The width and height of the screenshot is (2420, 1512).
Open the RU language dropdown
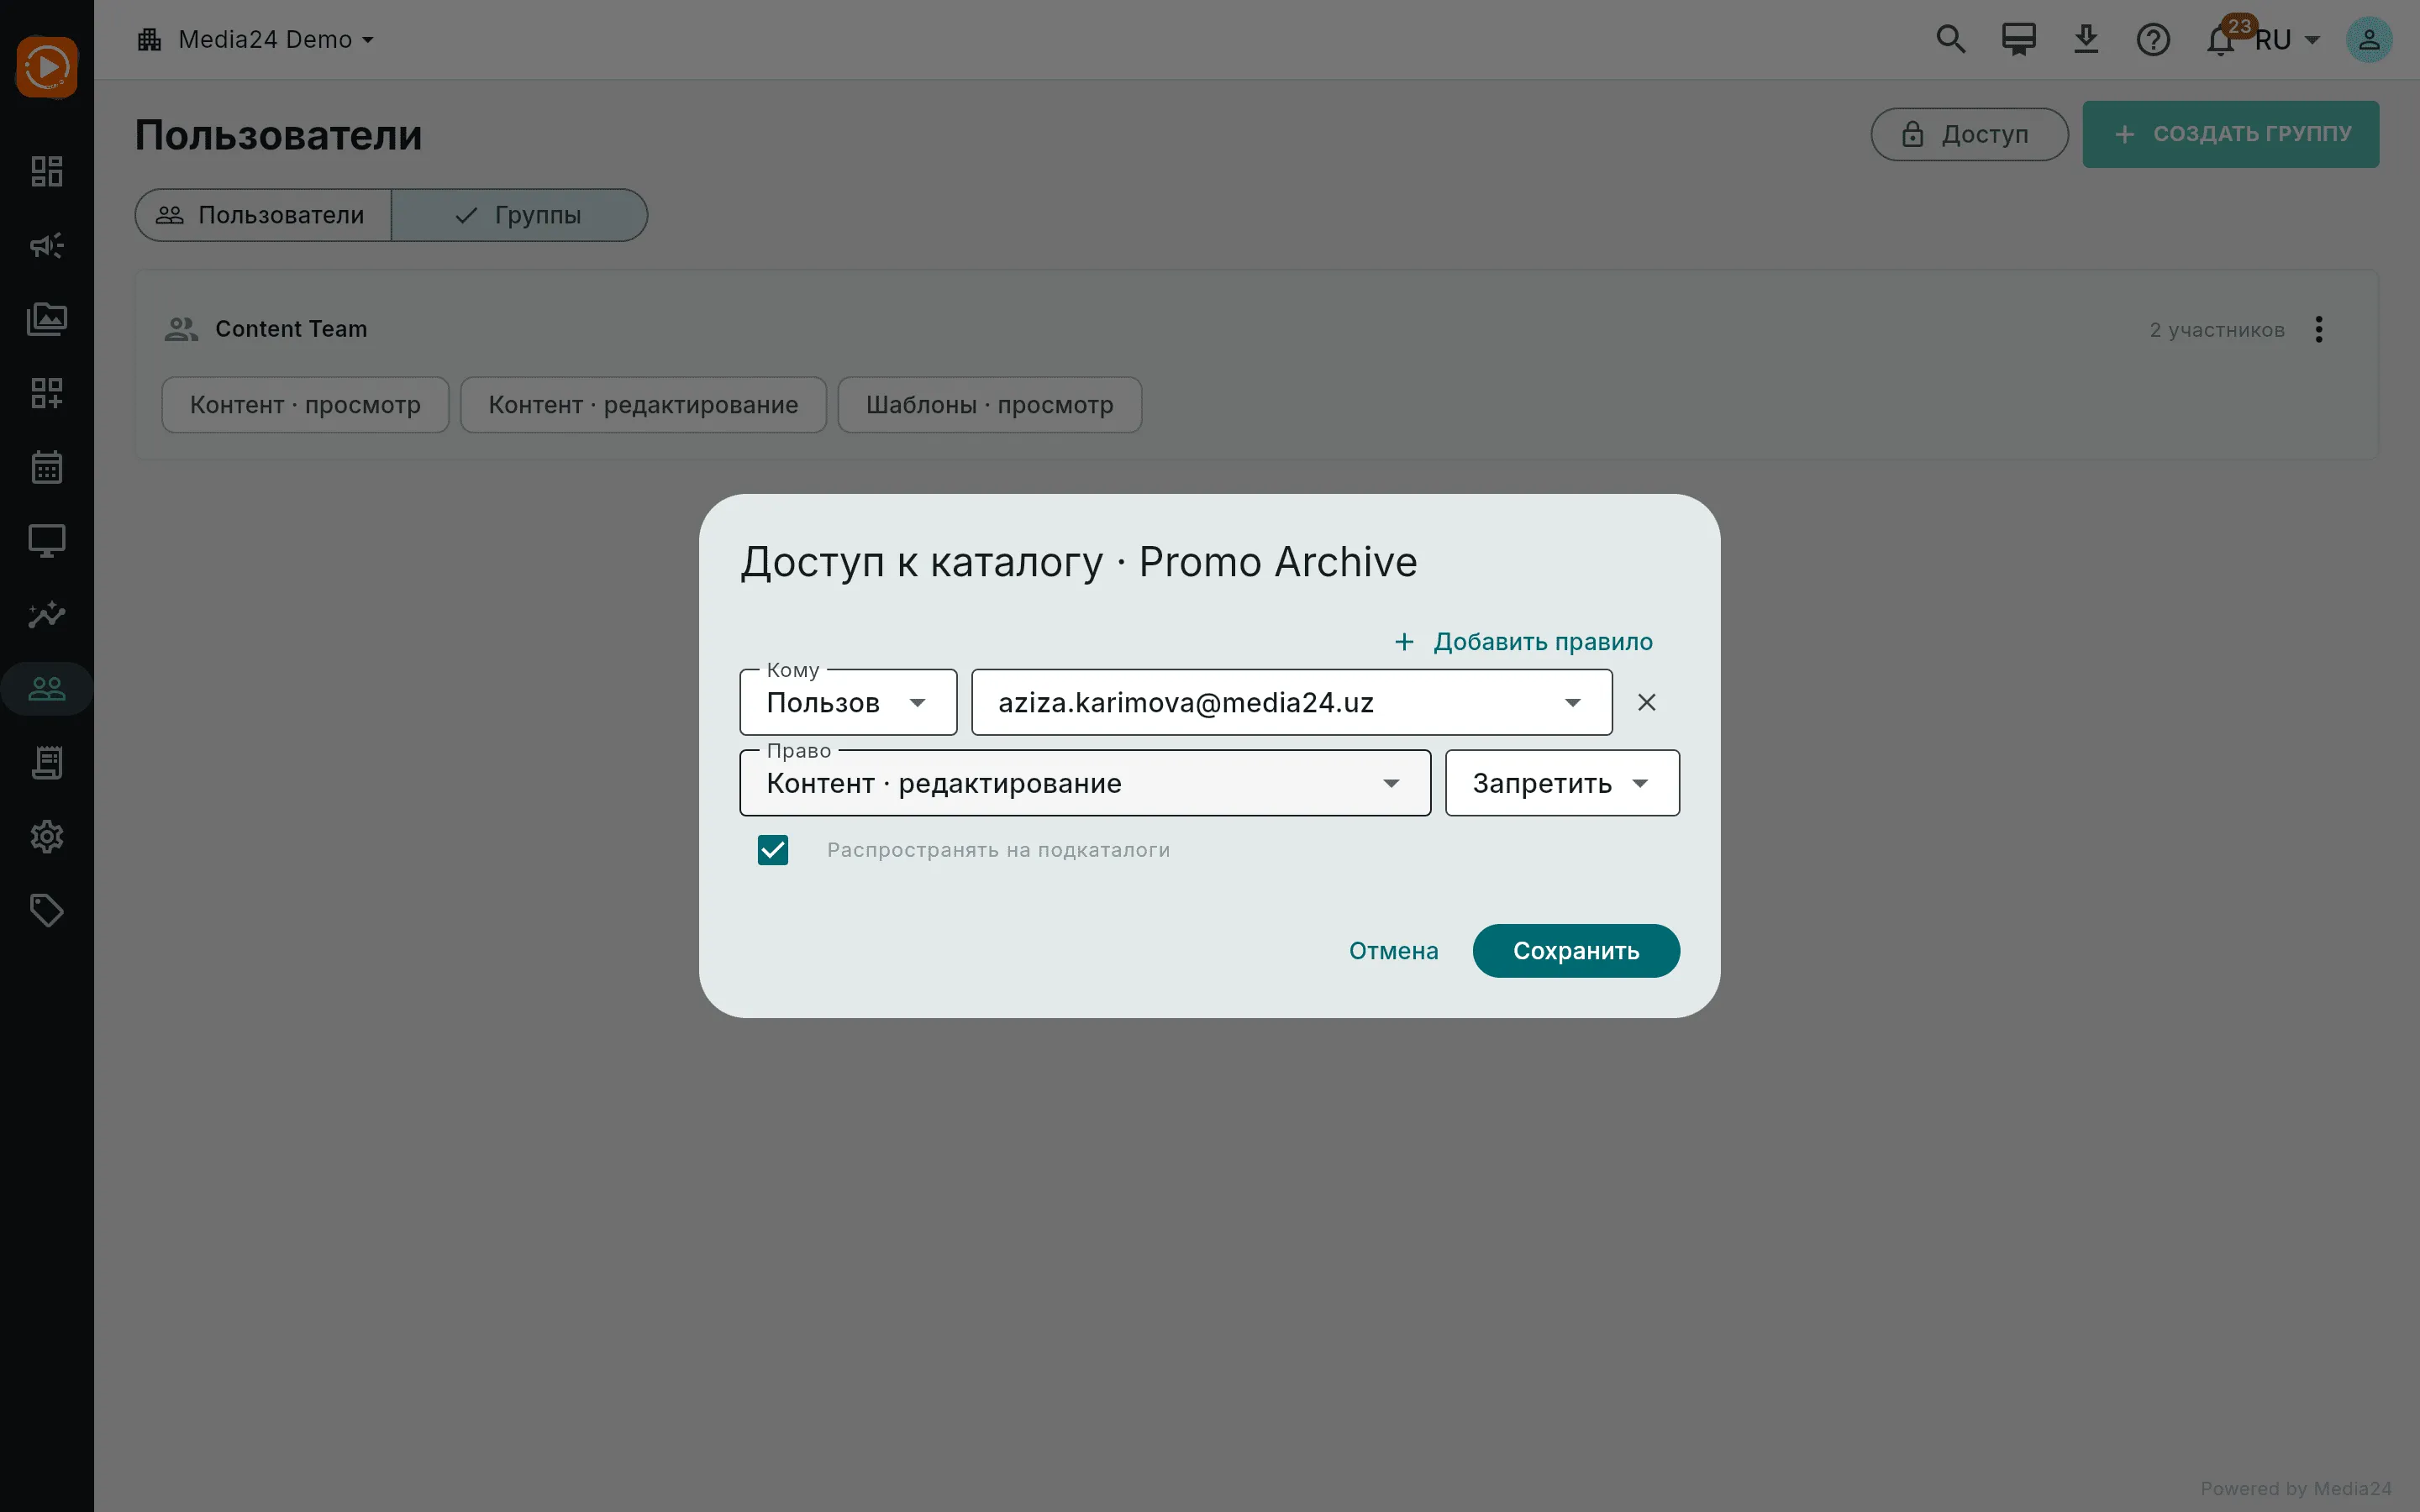pos(2287,40)
